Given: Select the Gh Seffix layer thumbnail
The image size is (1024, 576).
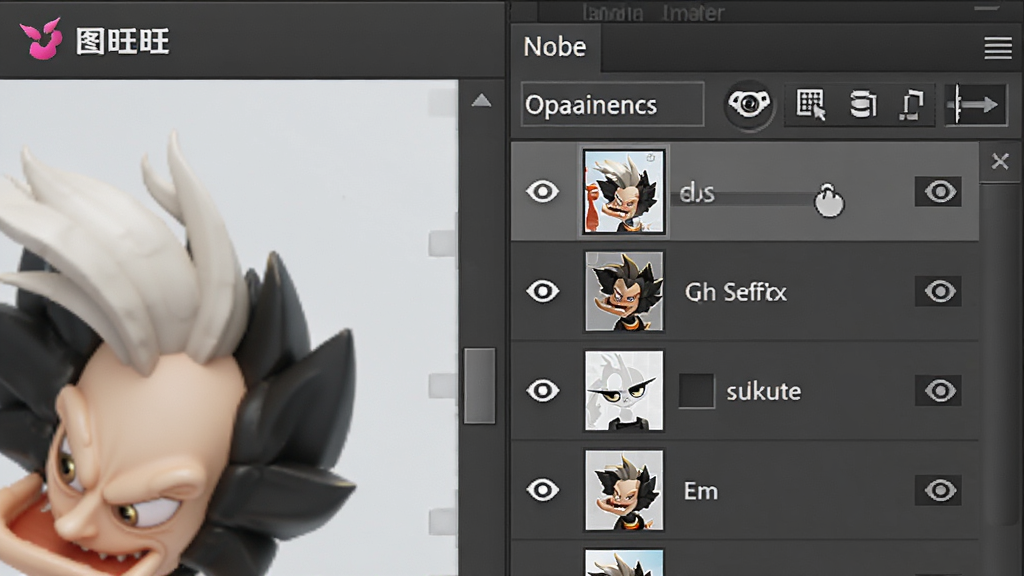Looking at the screenshot, I should click(x=624, y=291).
